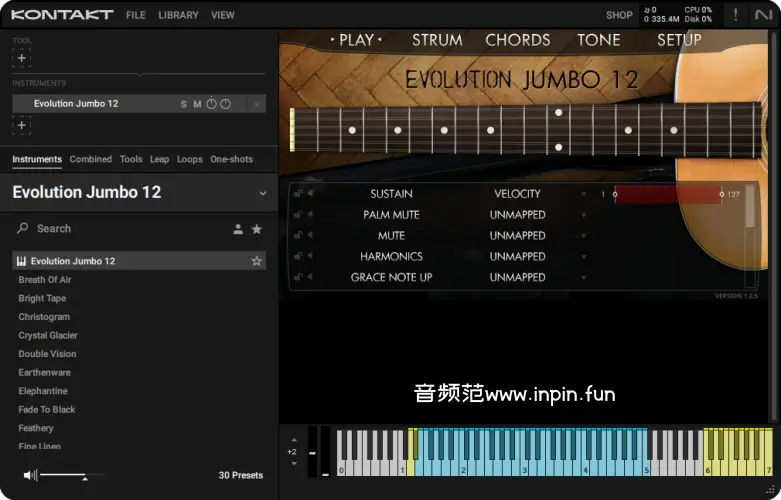Open the SHOP link
The image size is (781, 500).
click(x=619, y=15)
